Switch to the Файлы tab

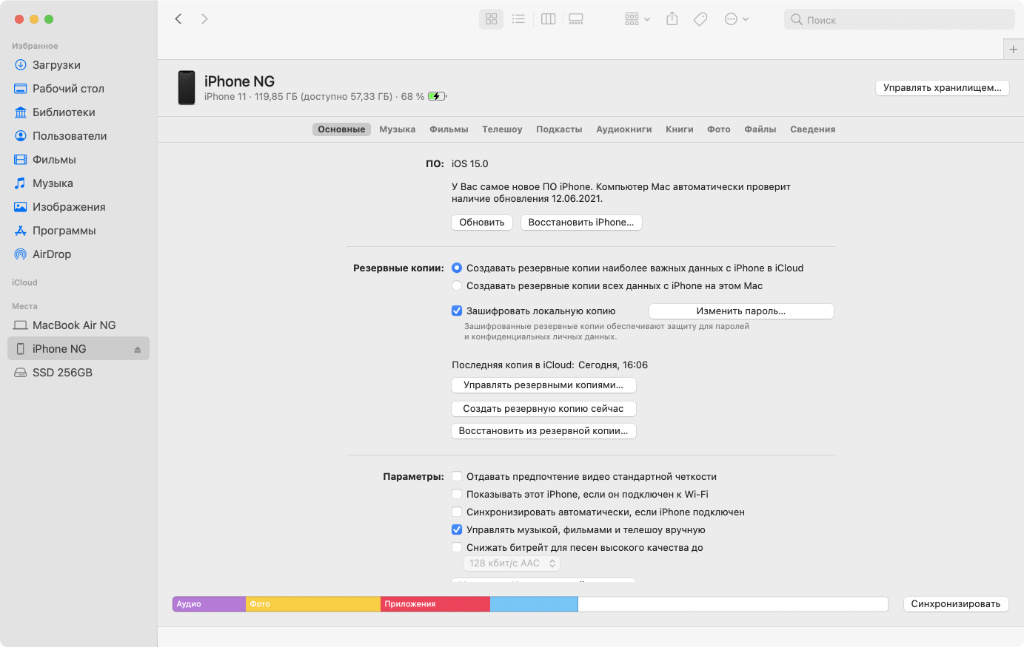(x=760, y=129)
